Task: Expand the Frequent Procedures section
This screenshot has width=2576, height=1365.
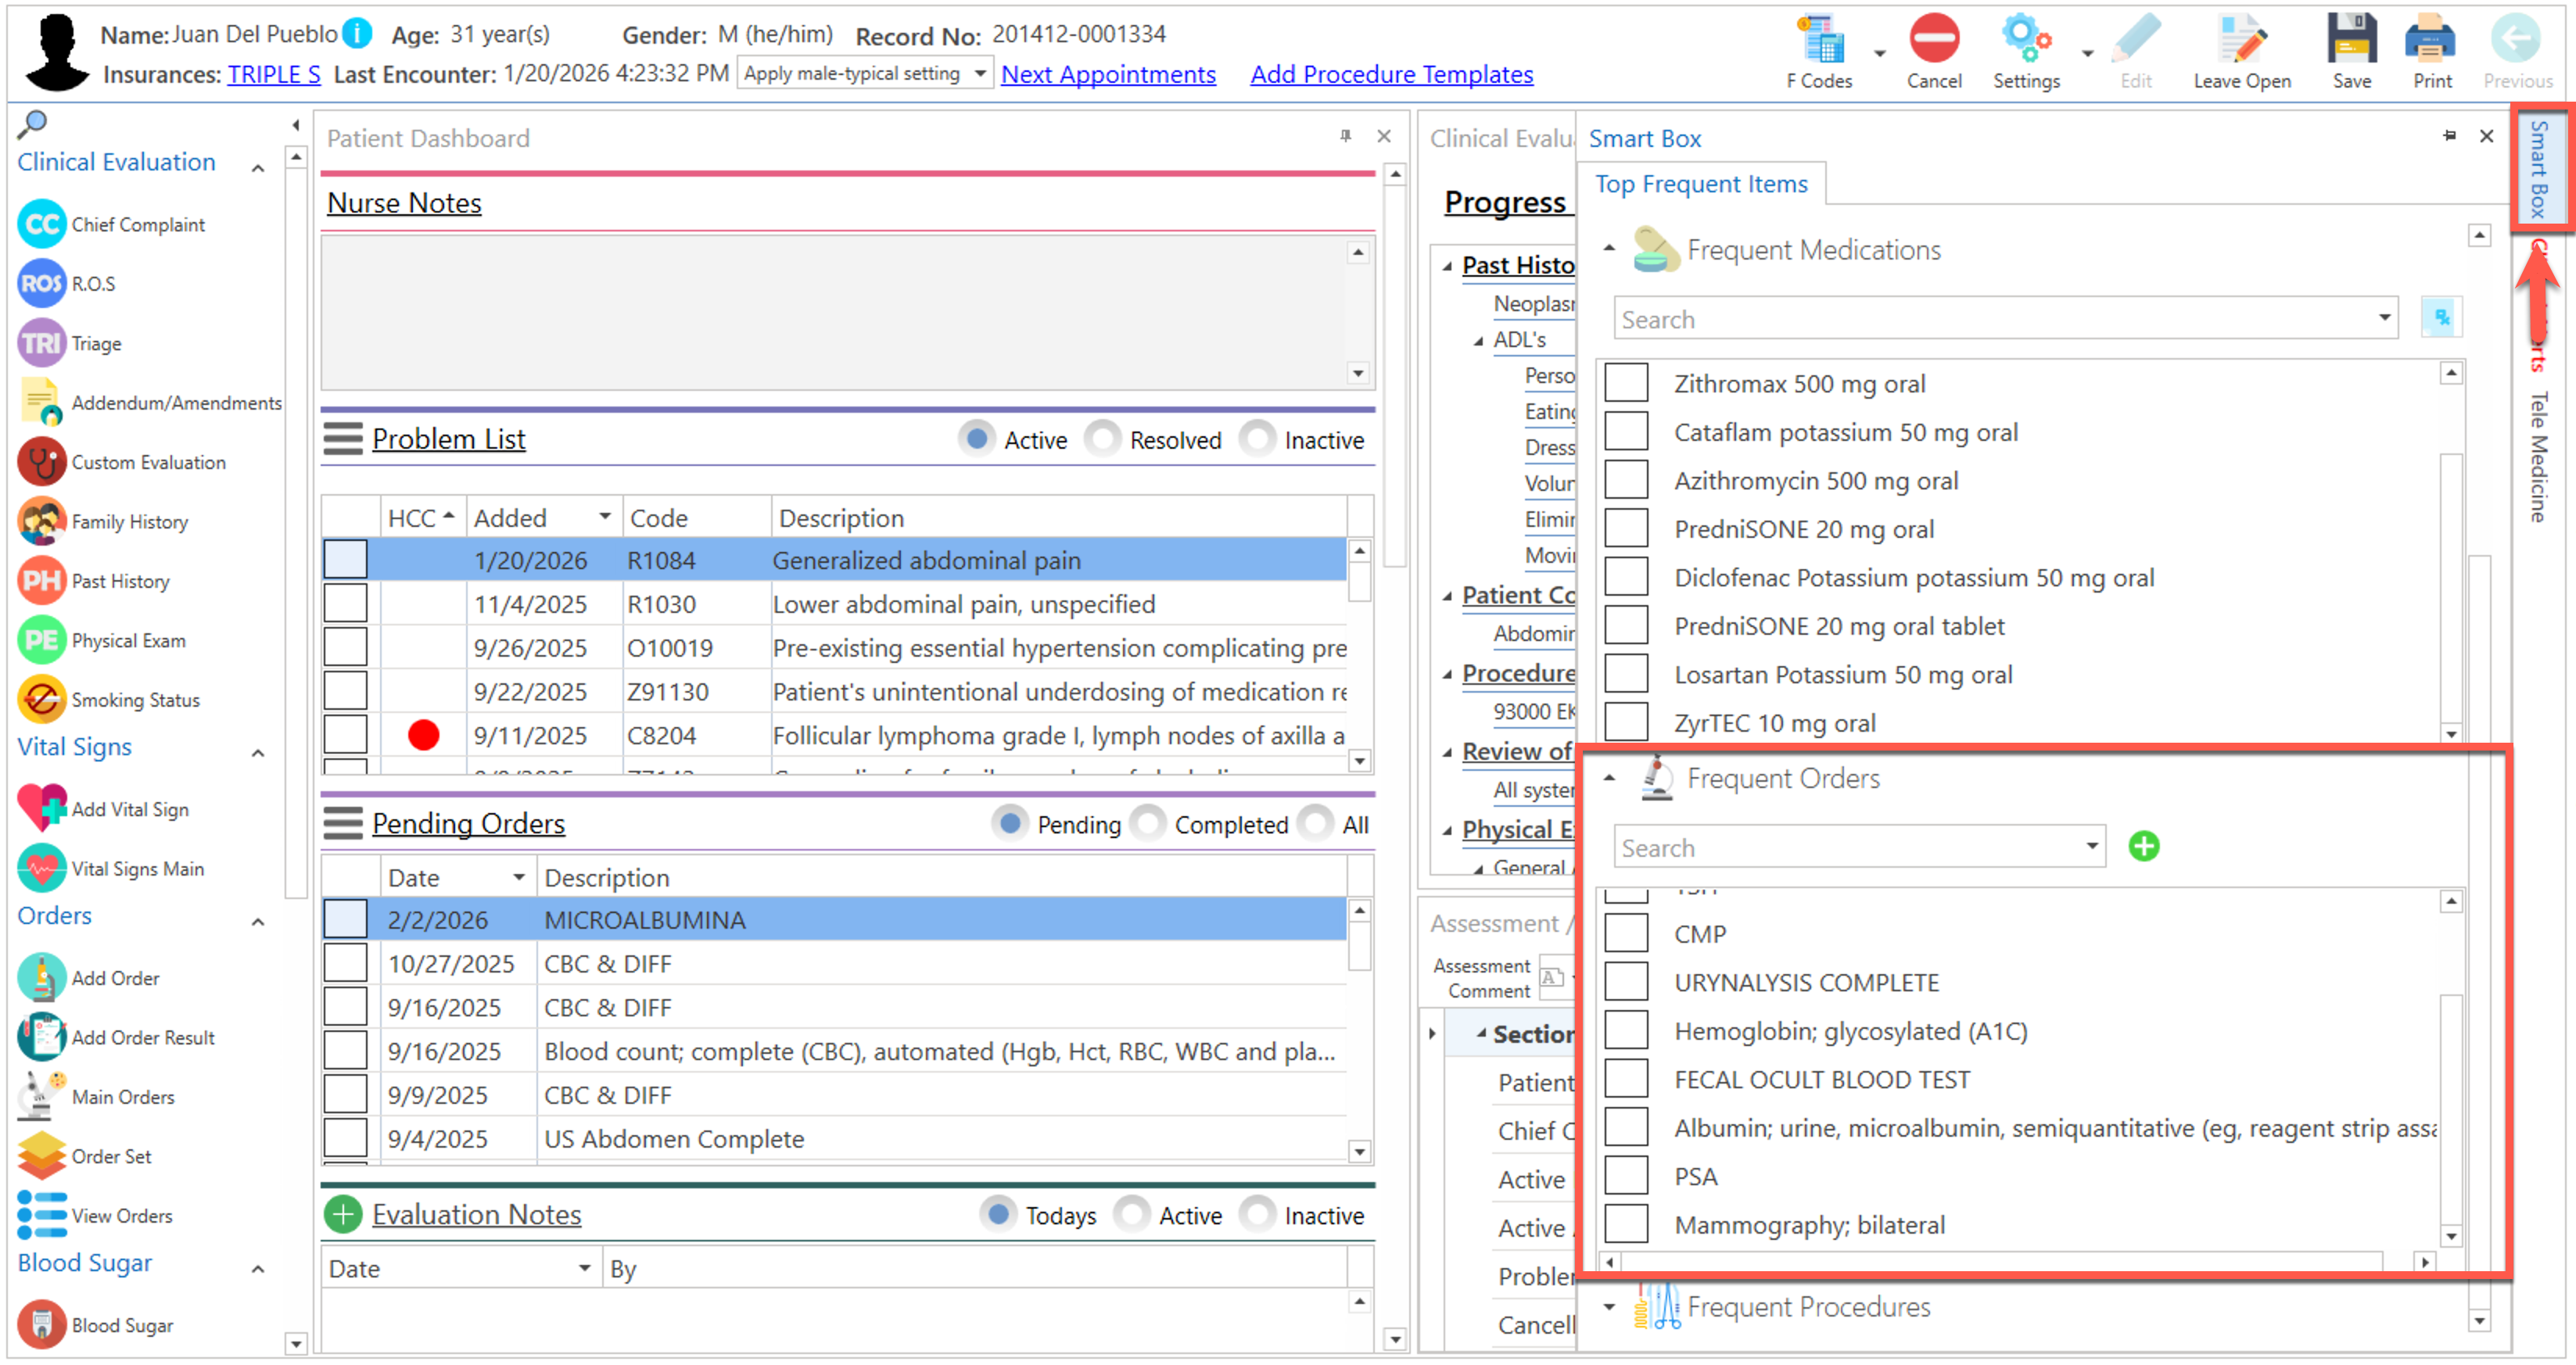Action: [1609, 1307]
